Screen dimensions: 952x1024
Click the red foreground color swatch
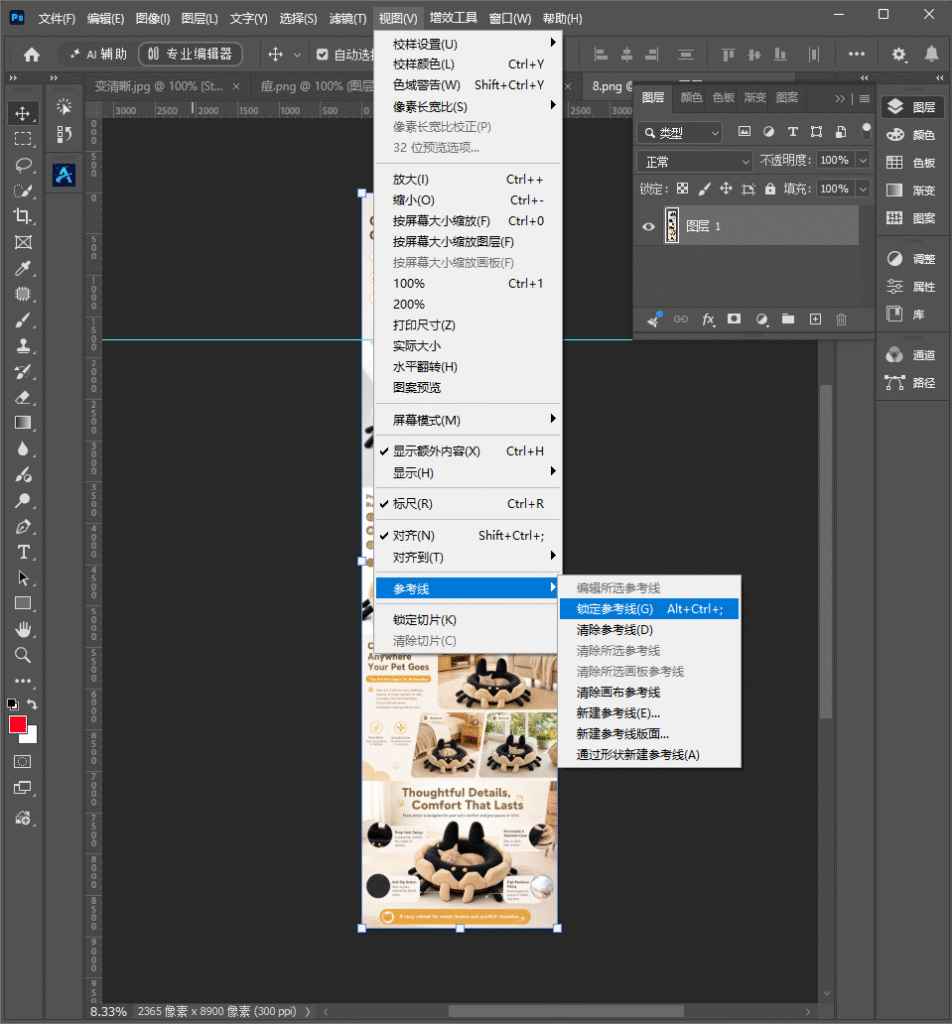coord(18,724)
